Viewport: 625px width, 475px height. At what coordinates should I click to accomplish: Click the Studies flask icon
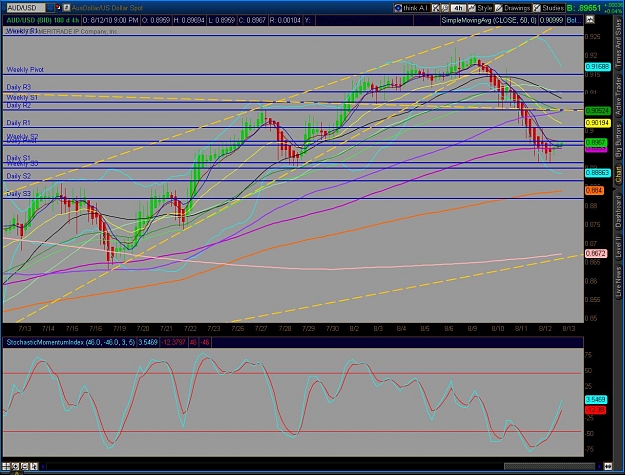click(x=537, y=8)
